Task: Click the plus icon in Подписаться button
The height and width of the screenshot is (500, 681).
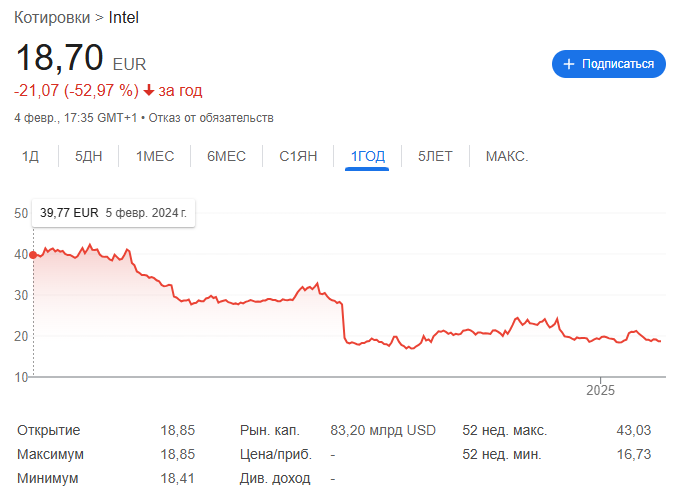Action: [569, 64]
